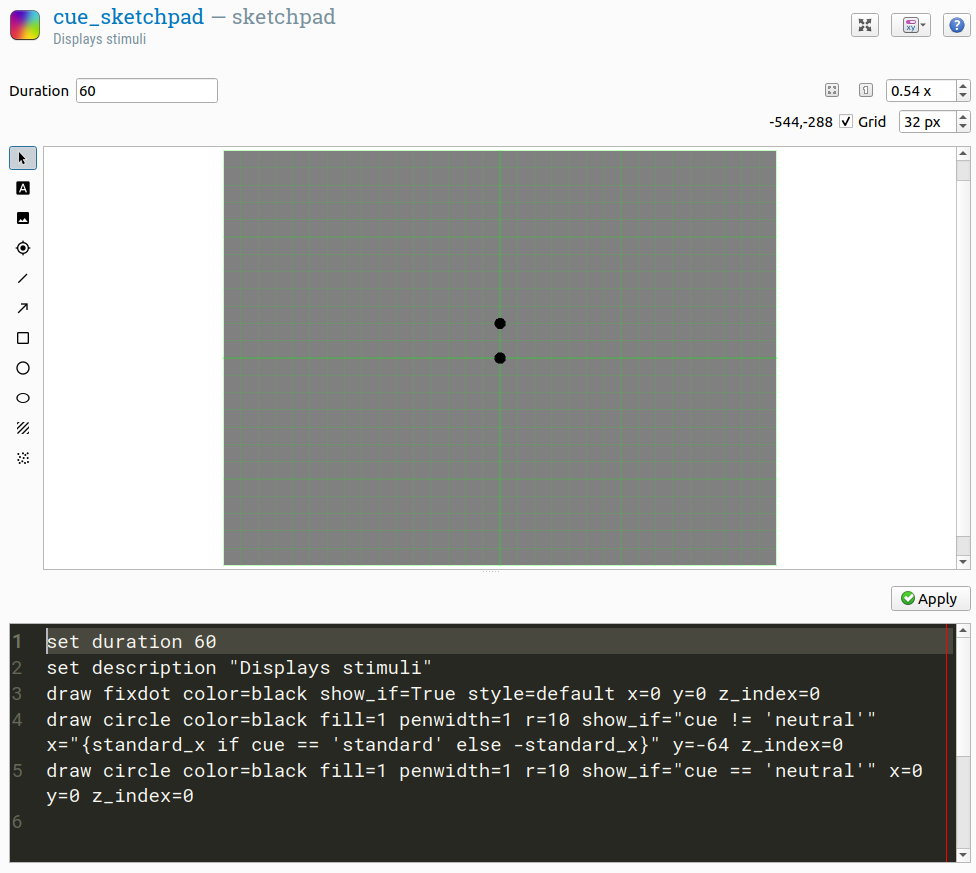976x873 pixels.
Task: Select the Image element tool
Action: click(x=22, y=218)
